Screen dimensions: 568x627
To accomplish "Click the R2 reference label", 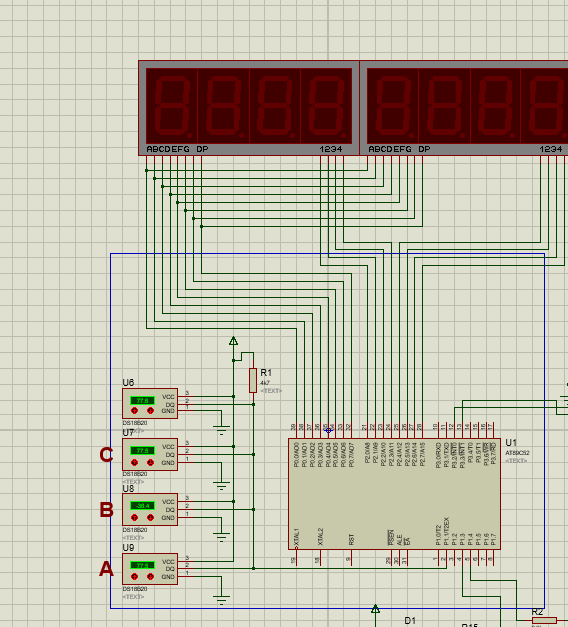I will coord(537,612).
